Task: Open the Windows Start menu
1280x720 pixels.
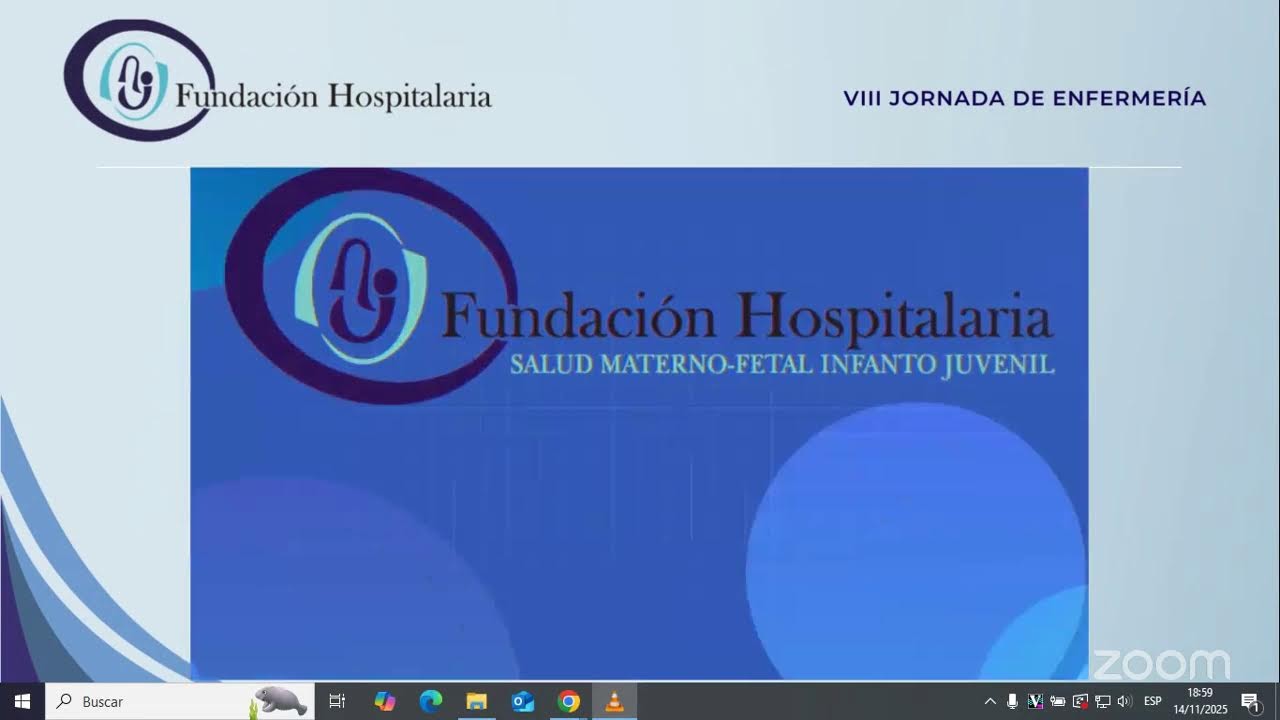Action: coord(22,701)
